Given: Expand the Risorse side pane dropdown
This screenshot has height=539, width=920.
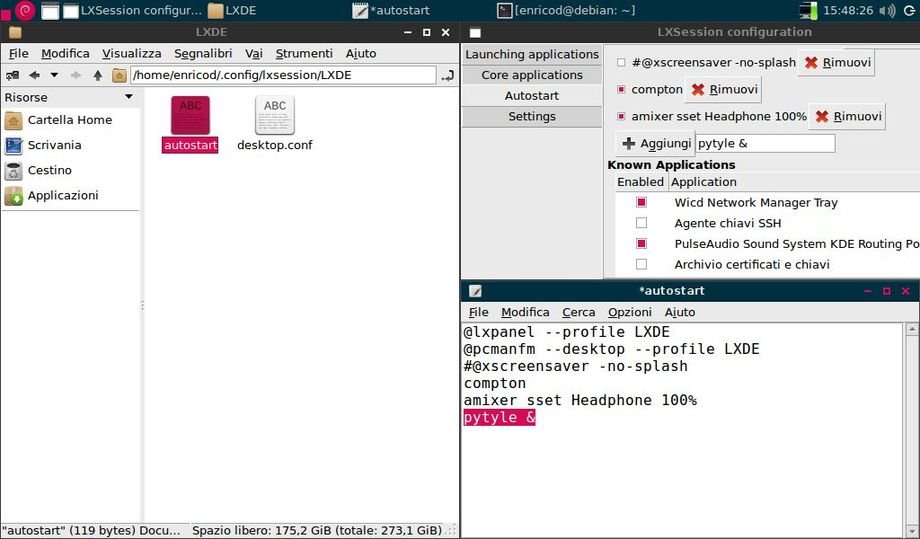Looking at the screenshot, I should [x=129, y=97].
